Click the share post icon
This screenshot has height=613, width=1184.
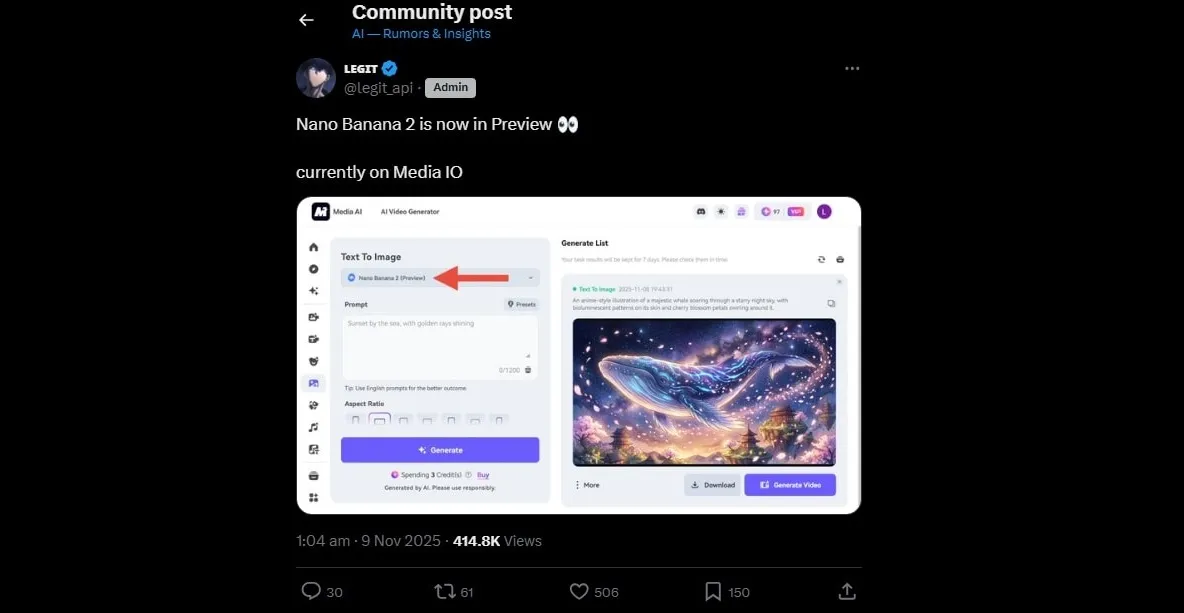pos(847,591)
